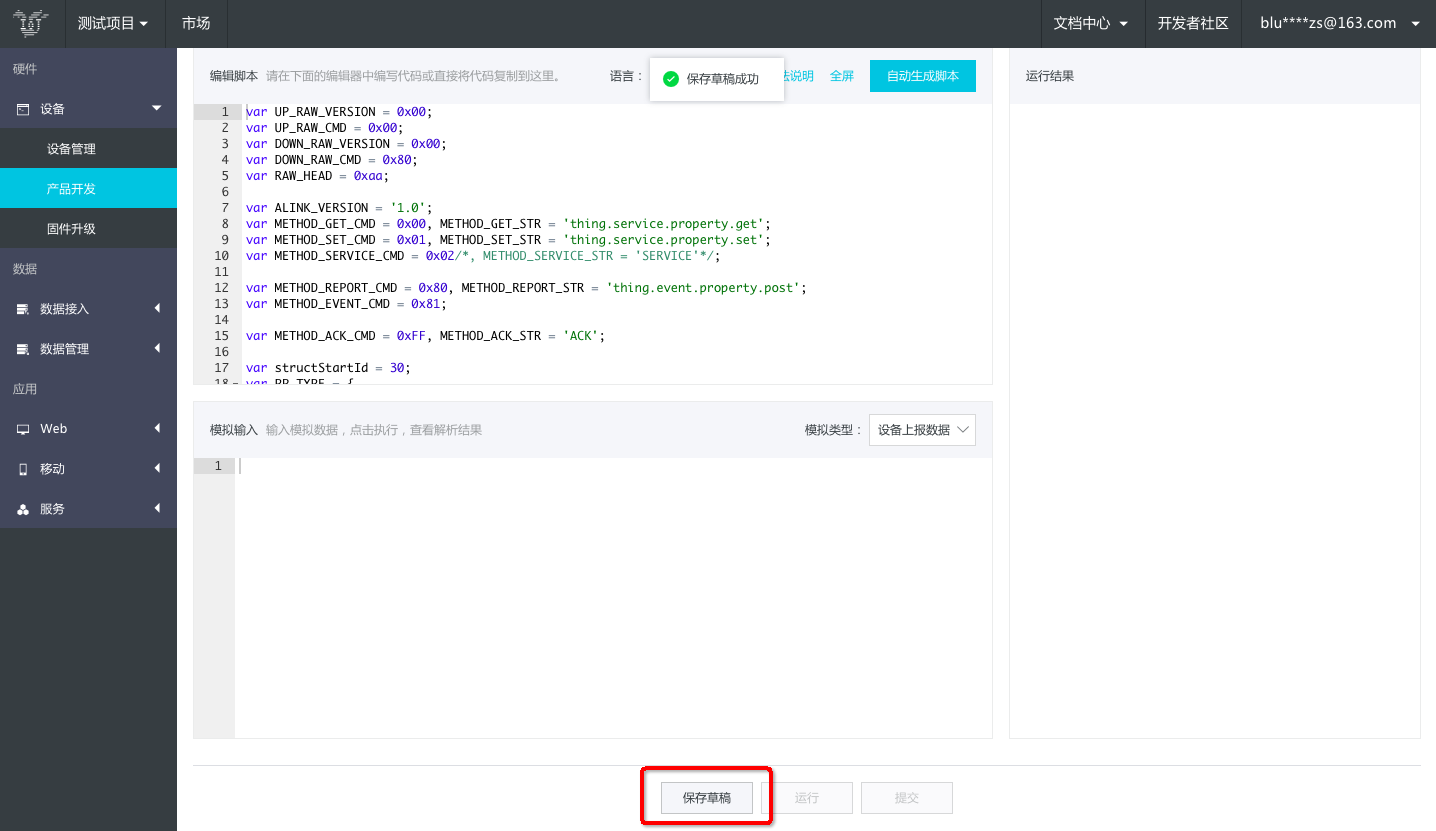Click the 提交 button
The width and height of the screenshot is (1436, 831).
click(x=907, y=798)
